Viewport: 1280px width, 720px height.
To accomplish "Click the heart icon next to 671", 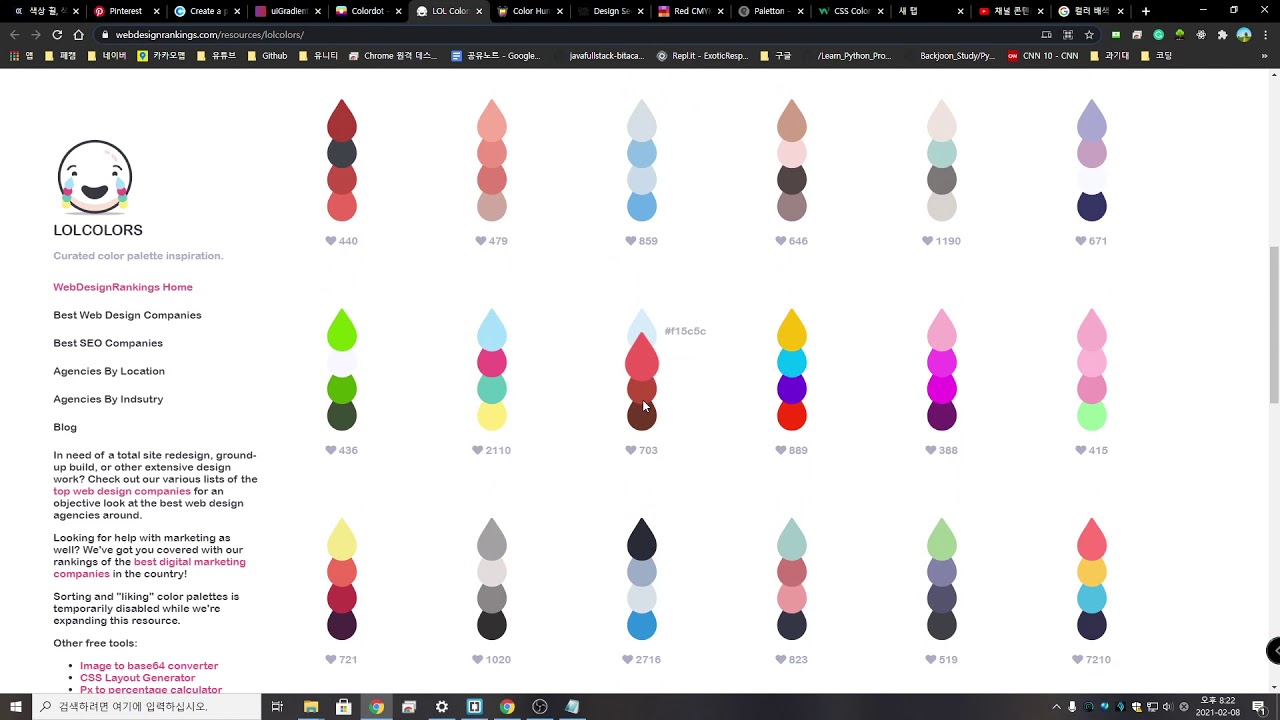I will point(1081,241).
